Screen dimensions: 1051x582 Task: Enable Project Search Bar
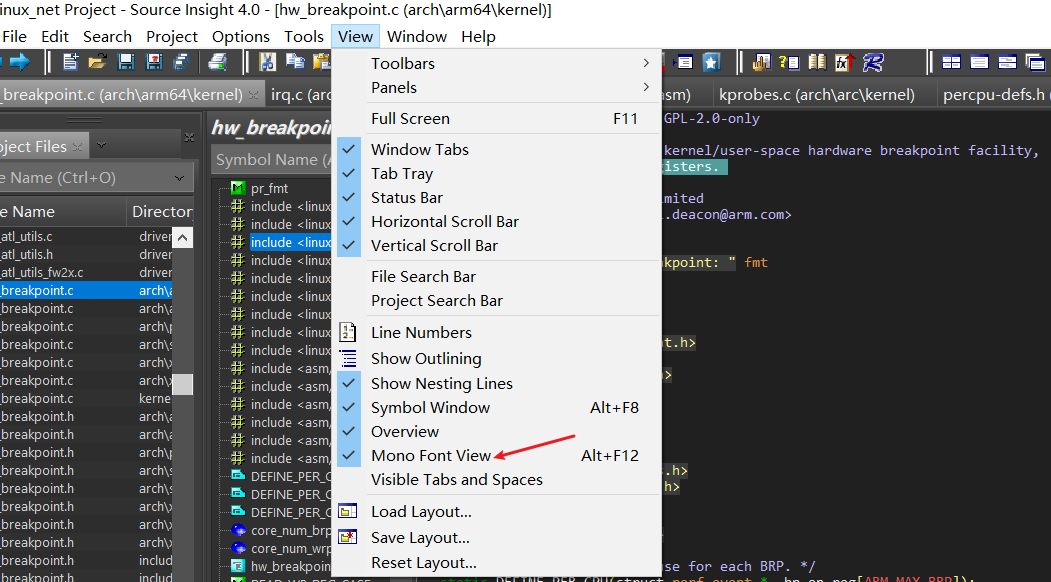(497, 301)
